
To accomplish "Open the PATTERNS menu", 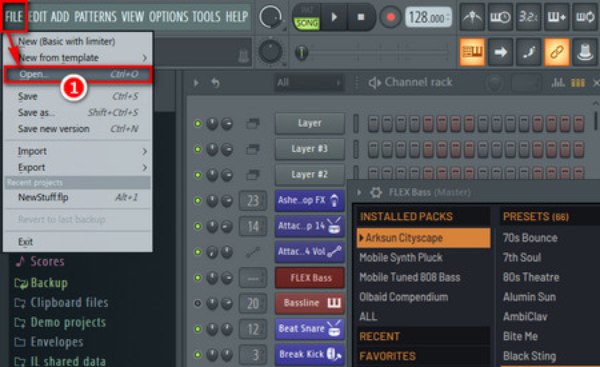I will pos(95,16).
